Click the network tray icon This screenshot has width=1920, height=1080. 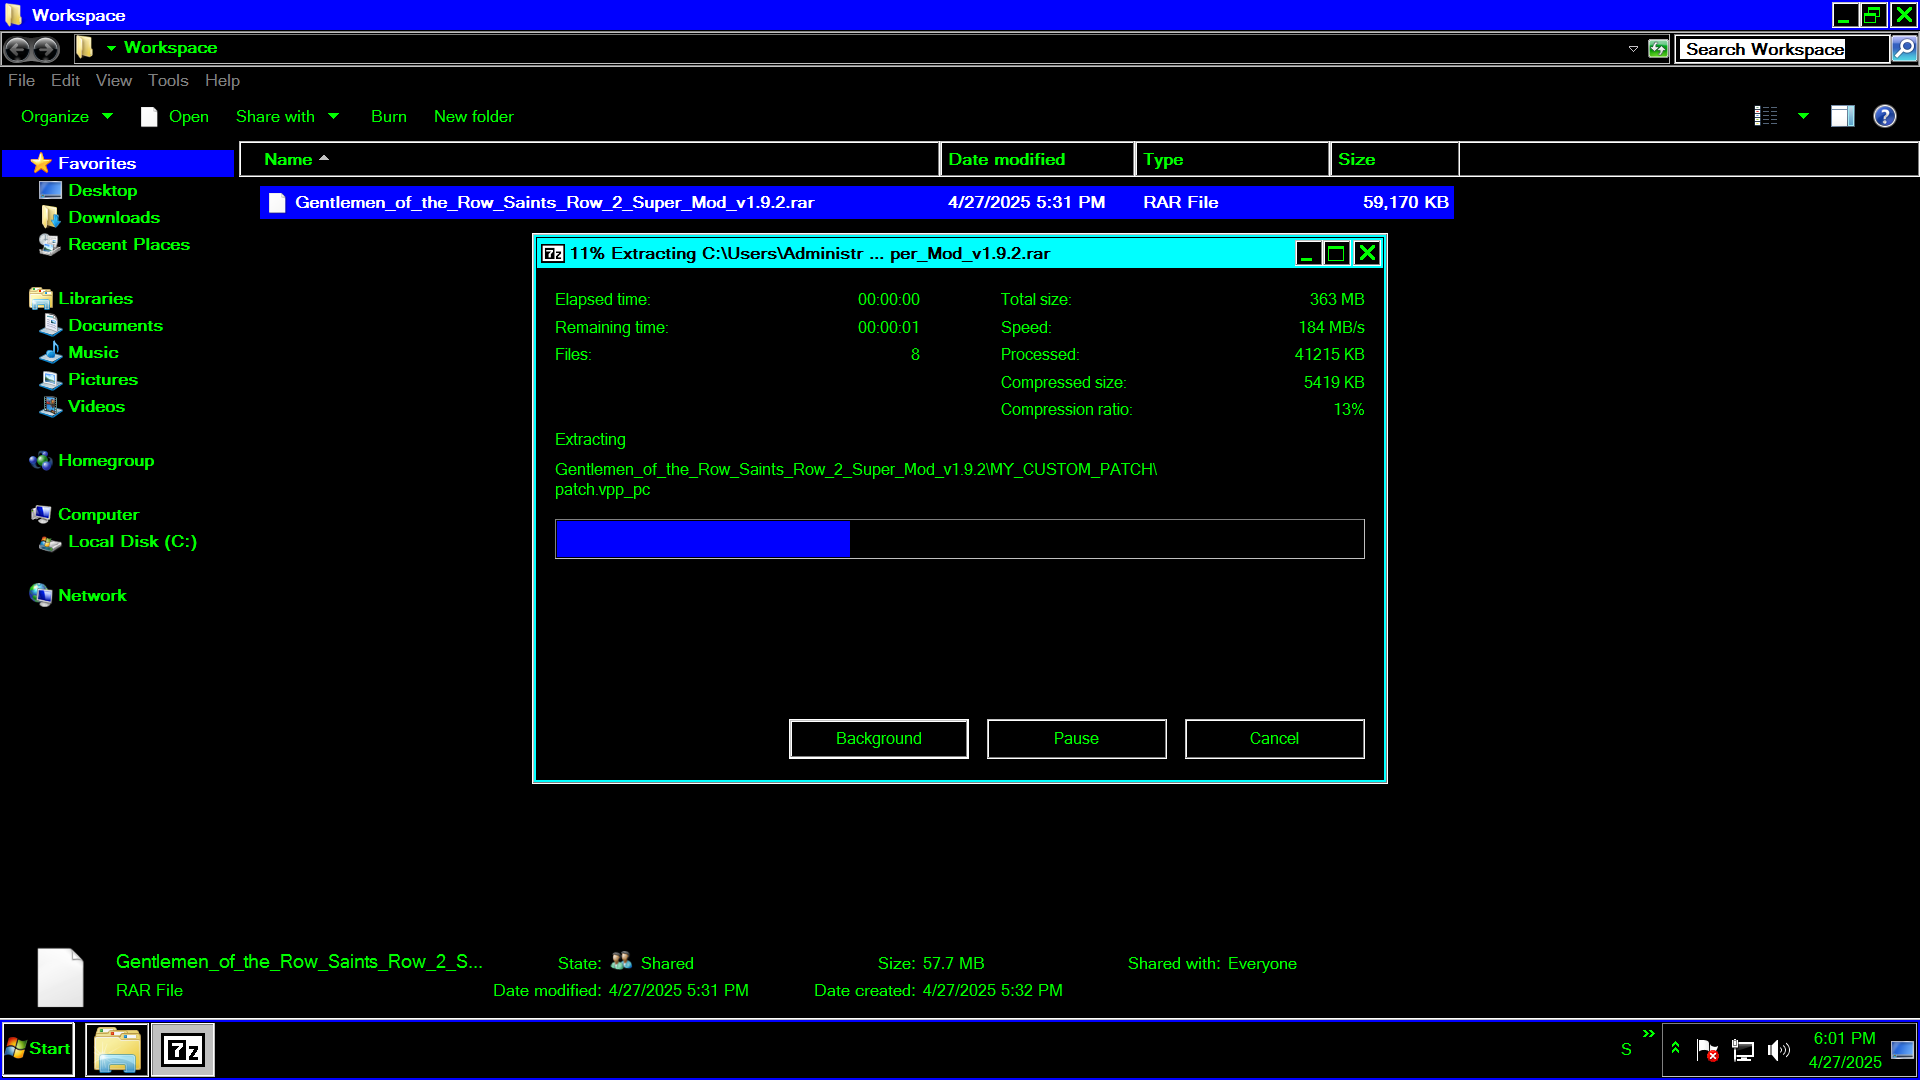(x=1743, y=1050)
